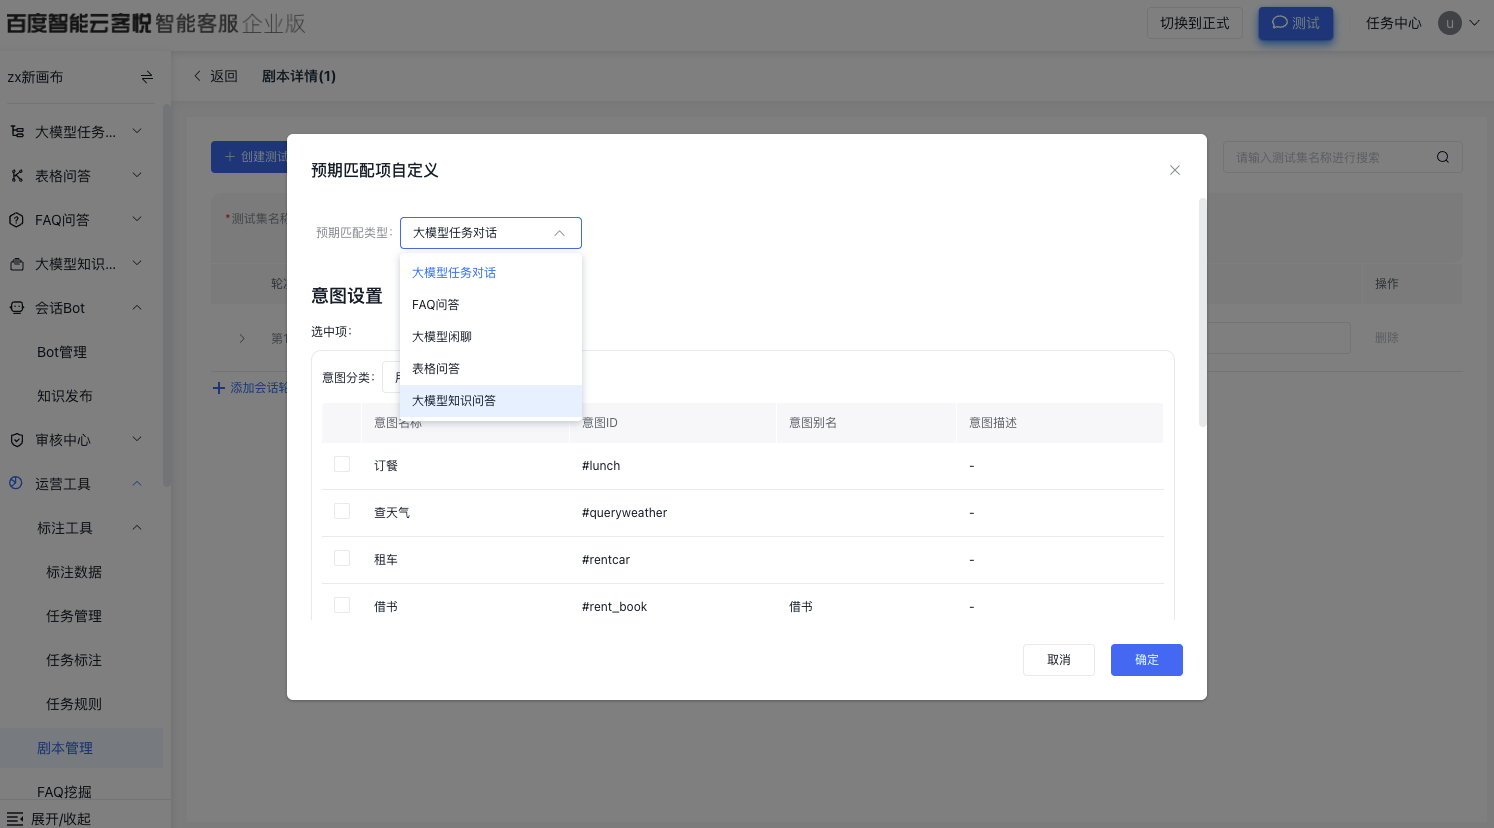
Task: Click the workspace switch arrows icon
Action: coord(147,77)
